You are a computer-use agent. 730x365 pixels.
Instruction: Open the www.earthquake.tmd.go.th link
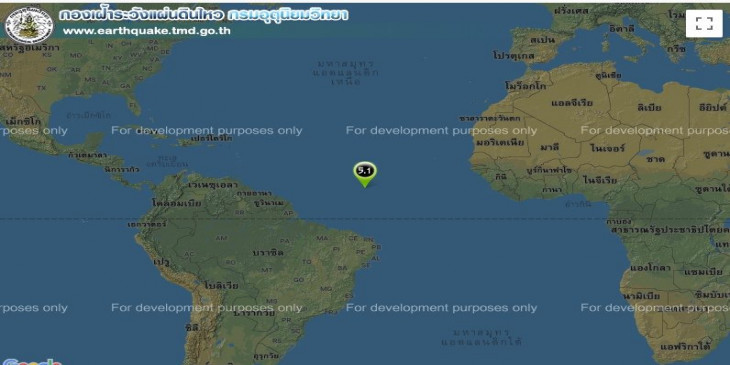click(147, 31)
